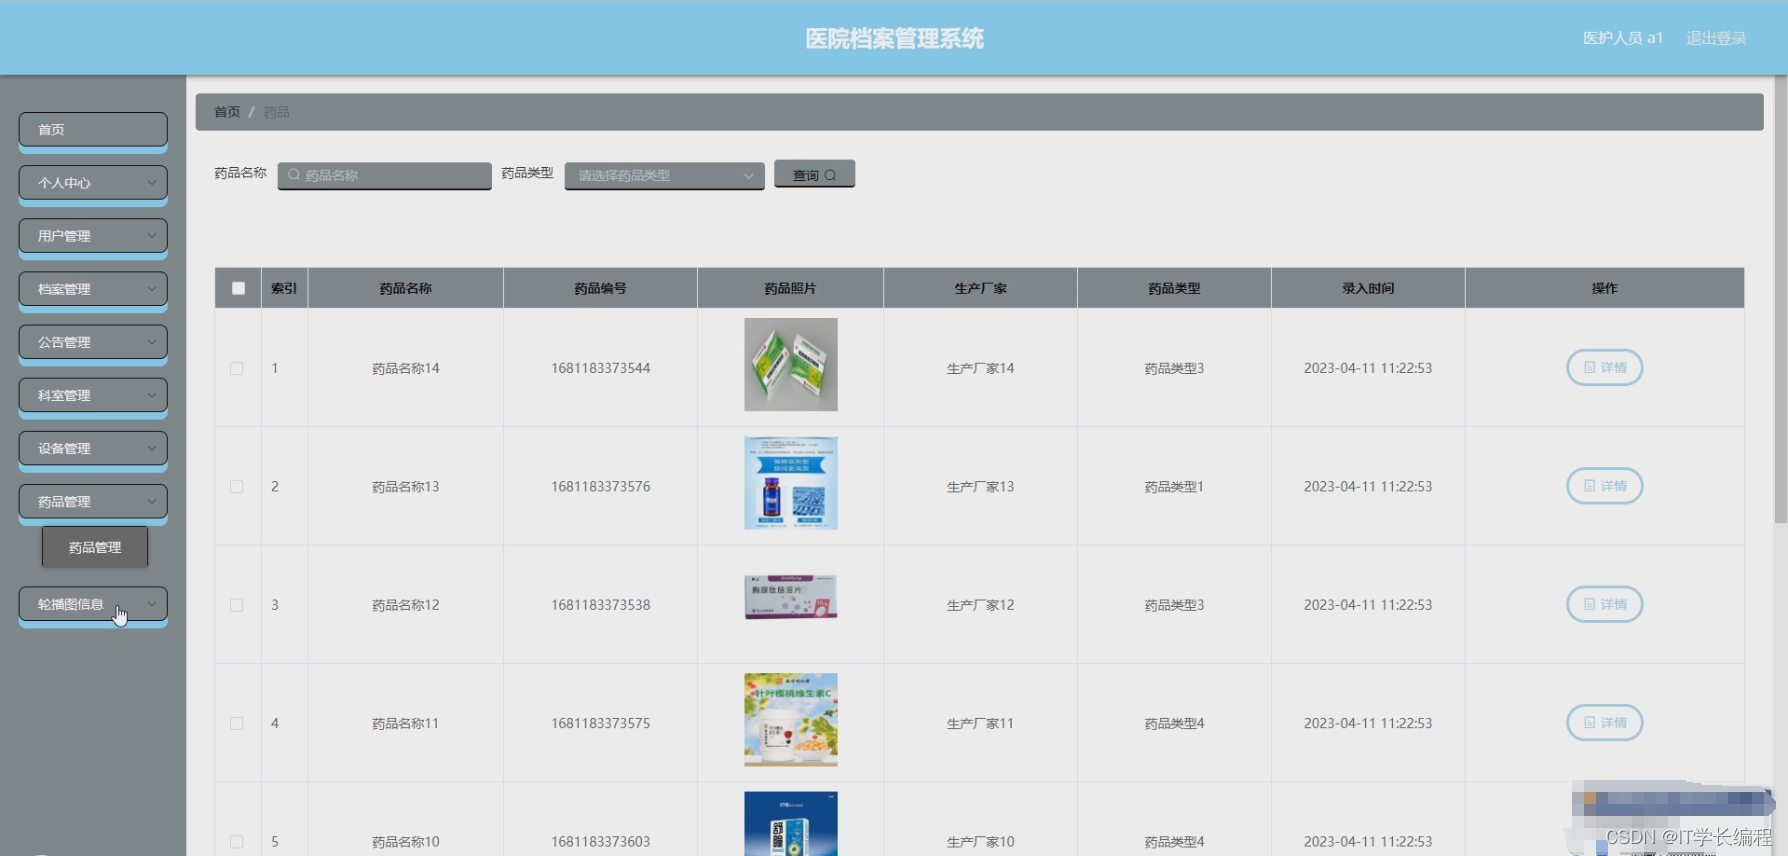Check the row checkbox for 药品名称11
The image size is (1788, 856).
coord(237,723)
